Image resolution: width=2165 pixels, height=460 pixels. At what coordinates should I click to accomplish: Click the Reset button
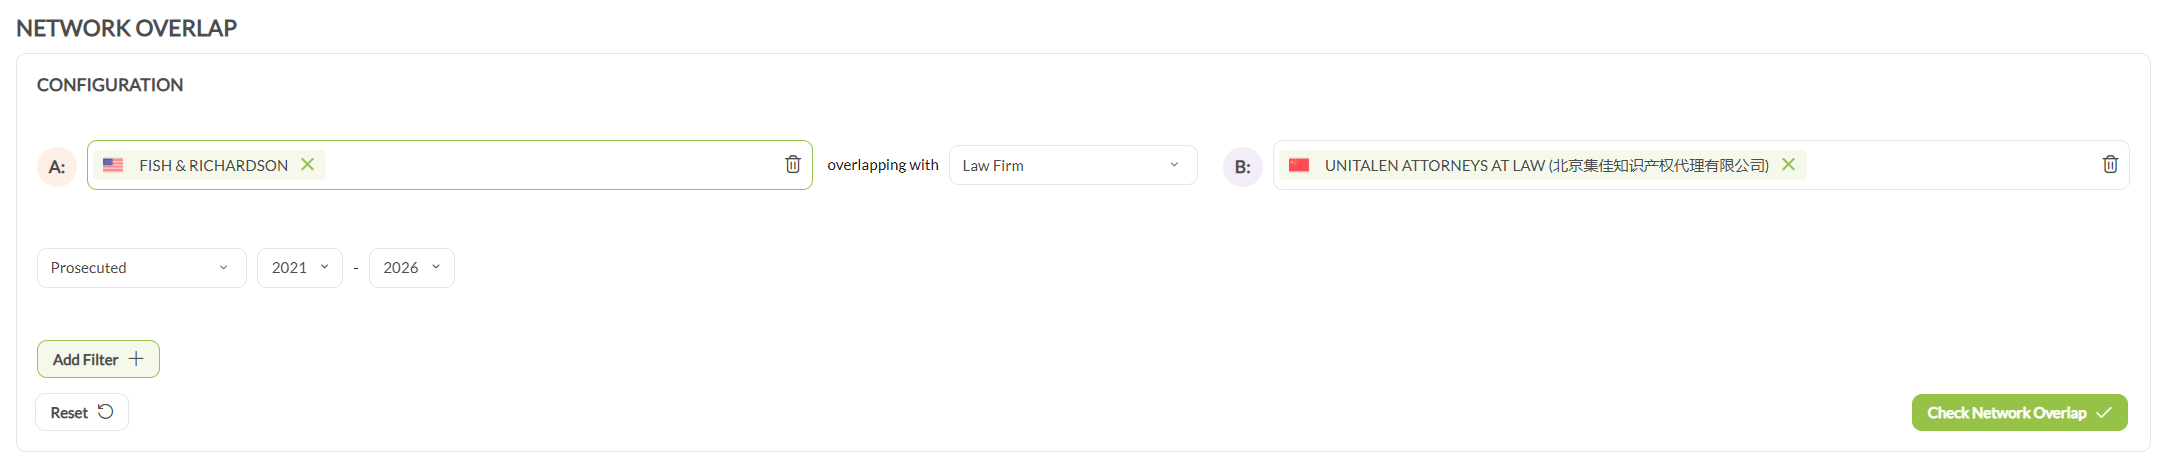[x=82, y=412]
